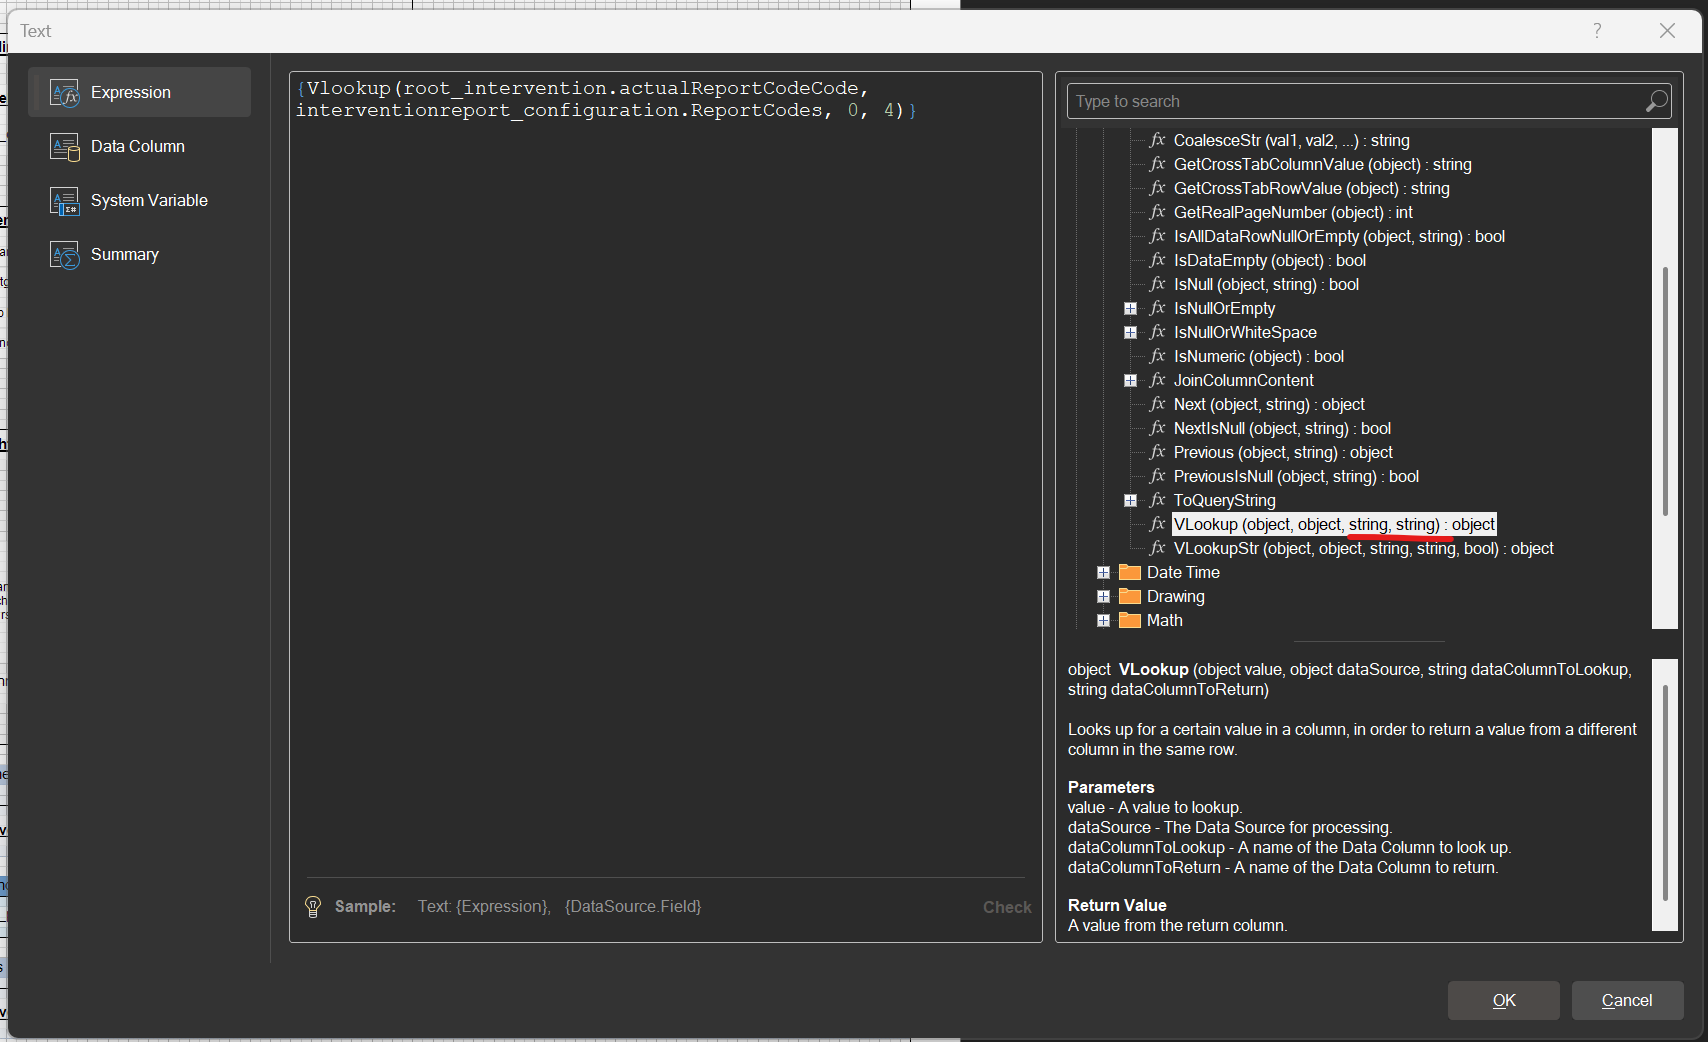Select GetRealPageNumber function
Viewport: 1708px width, 1042px height.
pyautogui.click(x=1293, y=212)
